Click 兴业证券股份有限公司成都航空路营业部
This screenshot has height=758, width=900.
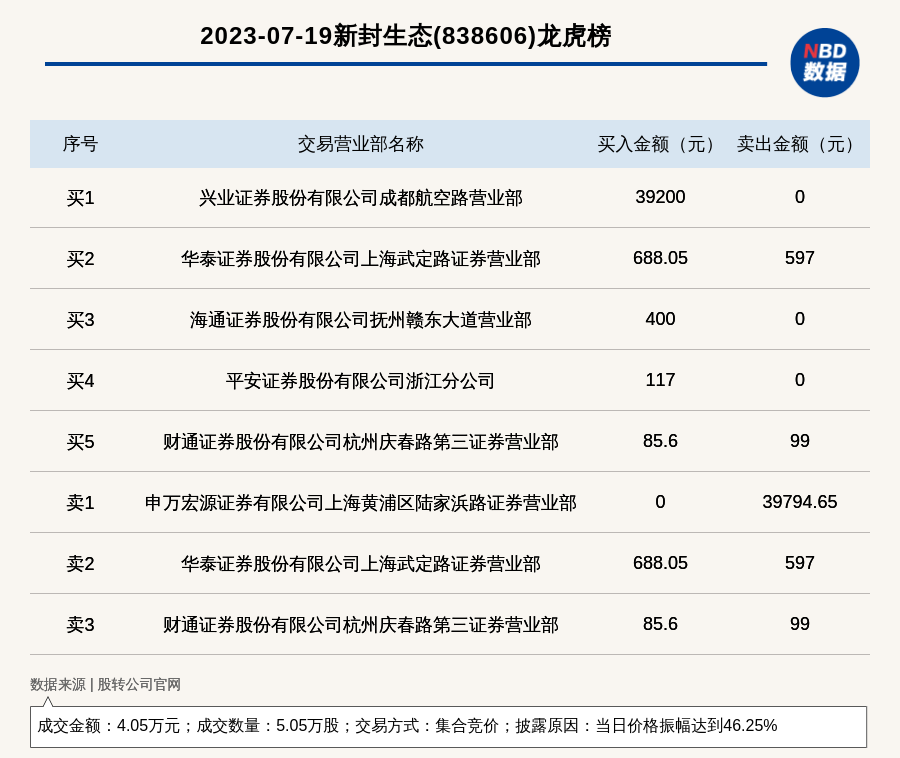360,198
